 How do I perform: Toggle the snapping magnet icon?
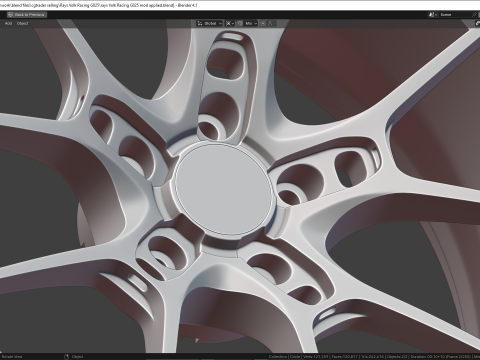(240, 23)
